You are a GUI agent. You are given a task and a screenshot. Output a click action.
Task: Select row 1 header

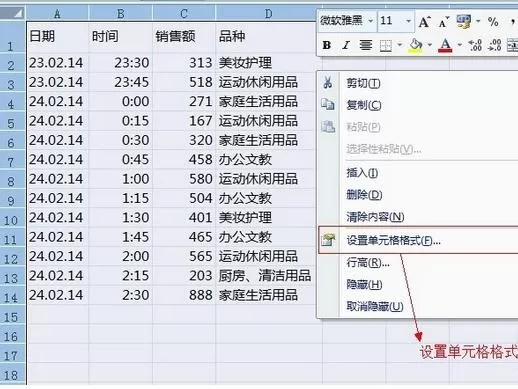[13, 37]
